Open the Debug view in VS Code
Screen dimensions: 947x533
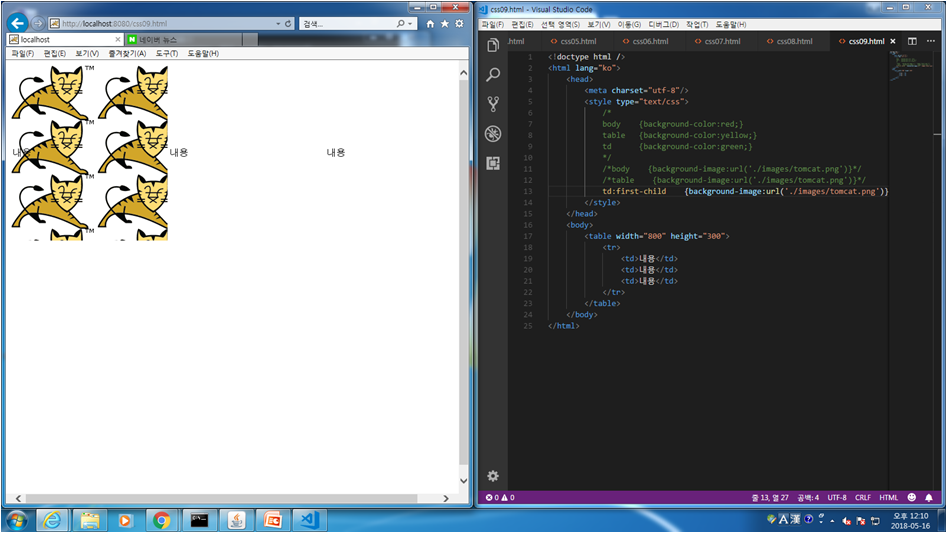[x=493, y=133]
